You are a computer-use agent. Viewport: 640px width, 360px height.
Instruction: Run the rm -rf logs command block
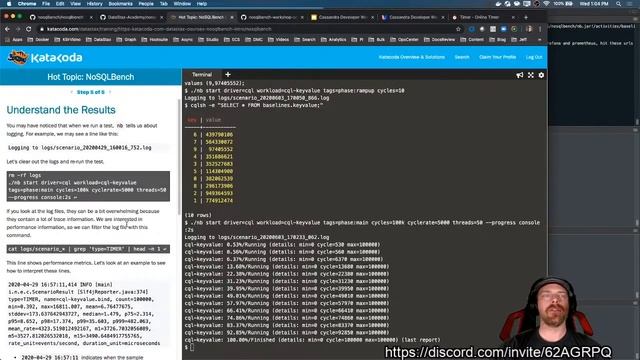coord(88,186)
